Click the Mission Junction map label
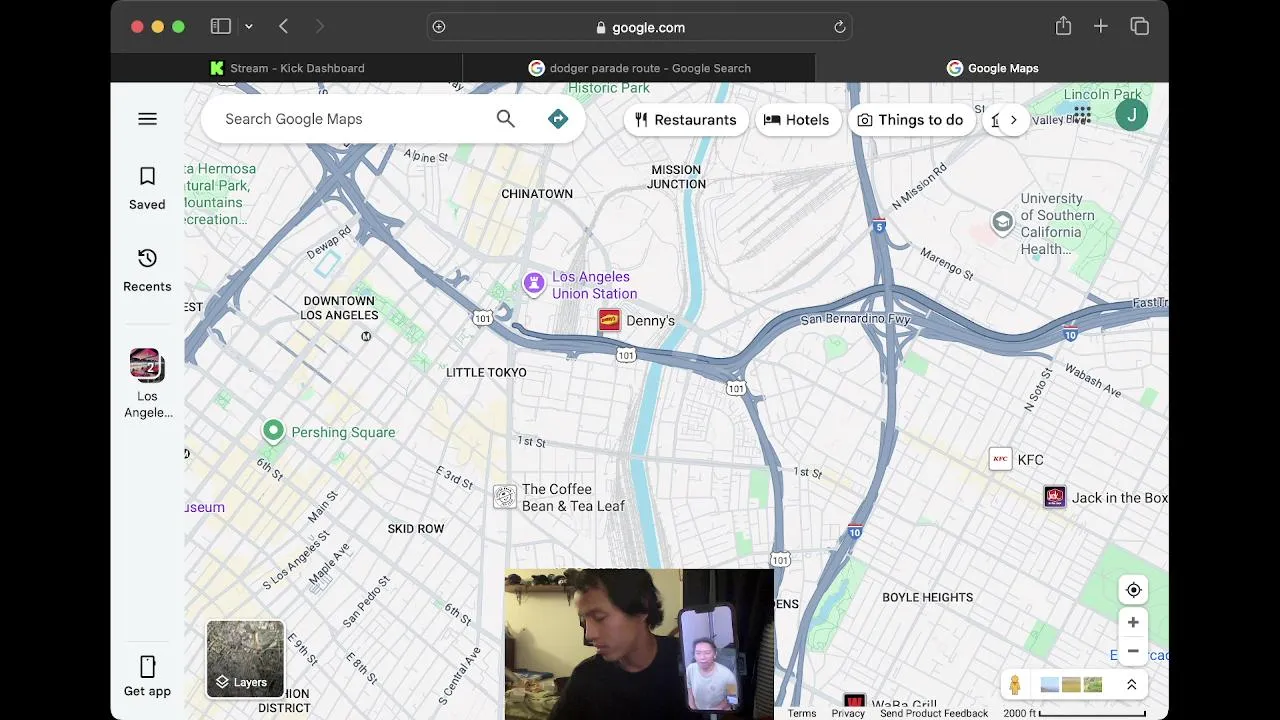This screenshot has width=1280, height=720. pyautogui.click(x=676, y=177)
